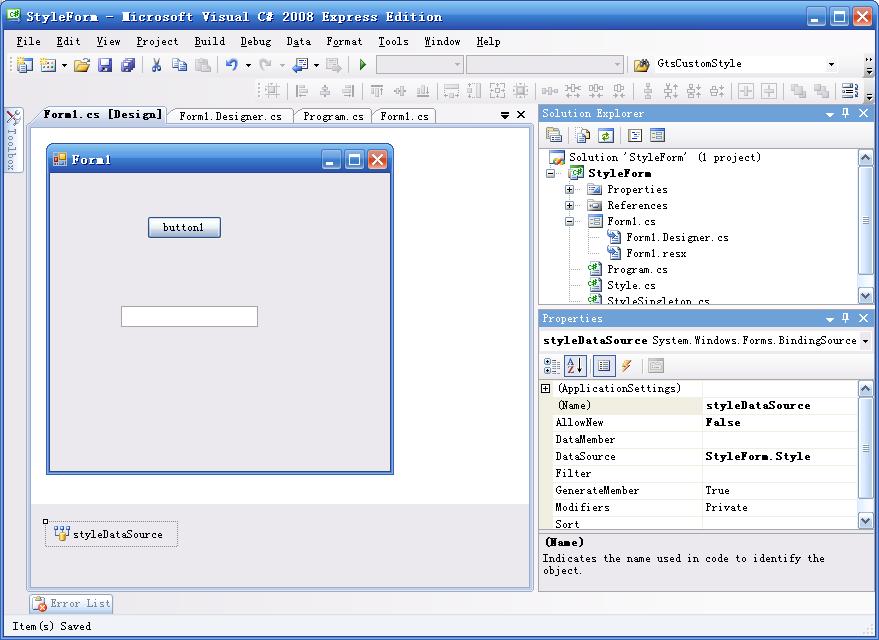Toggle the Properties view button in Properties panel
Screen dimensions: 879x640
[x=604, y=366]
